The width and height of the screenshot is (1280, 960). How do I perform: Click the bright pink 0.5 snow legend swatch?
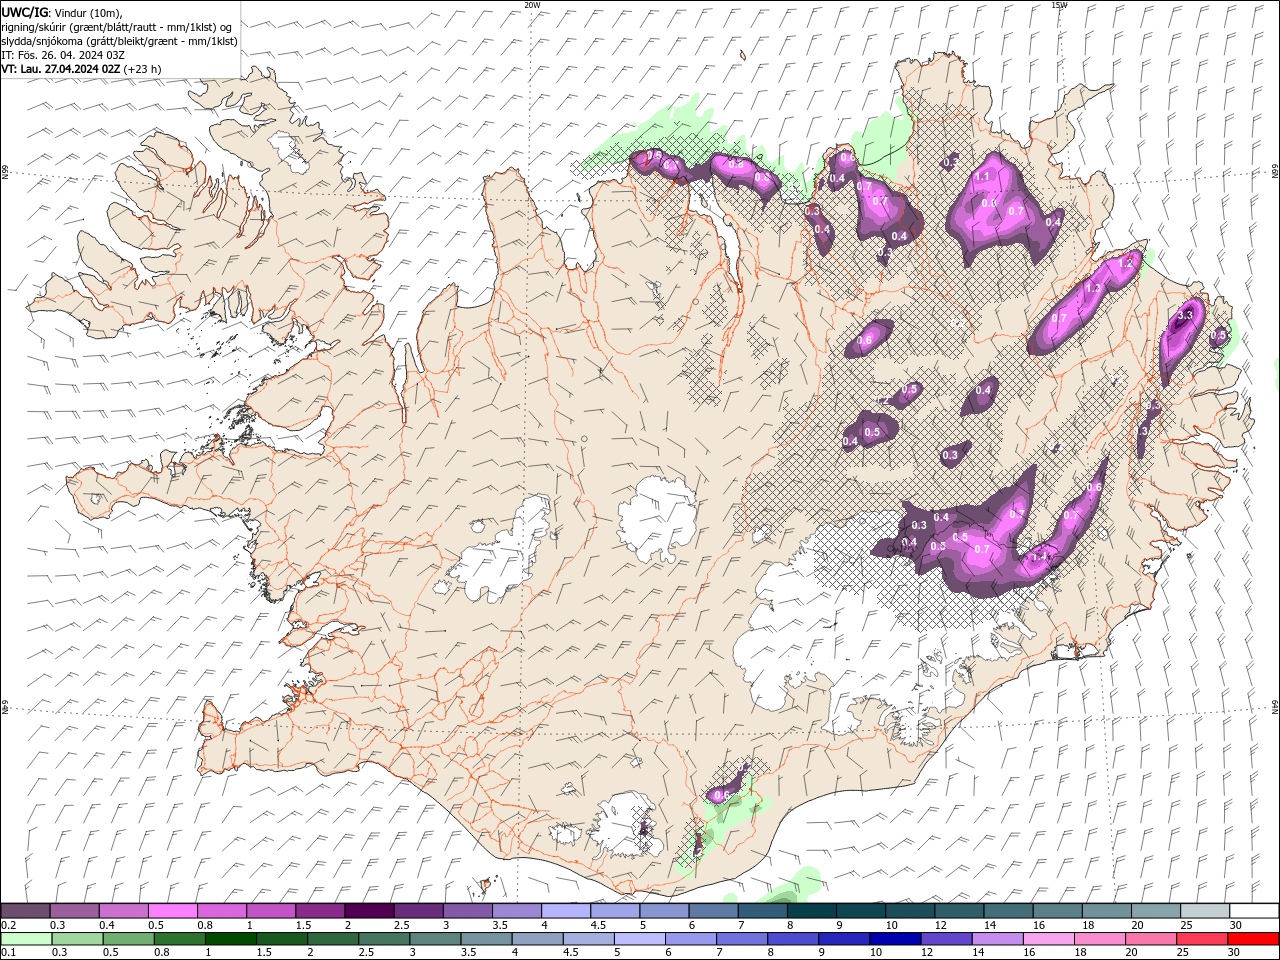point(172,911)
